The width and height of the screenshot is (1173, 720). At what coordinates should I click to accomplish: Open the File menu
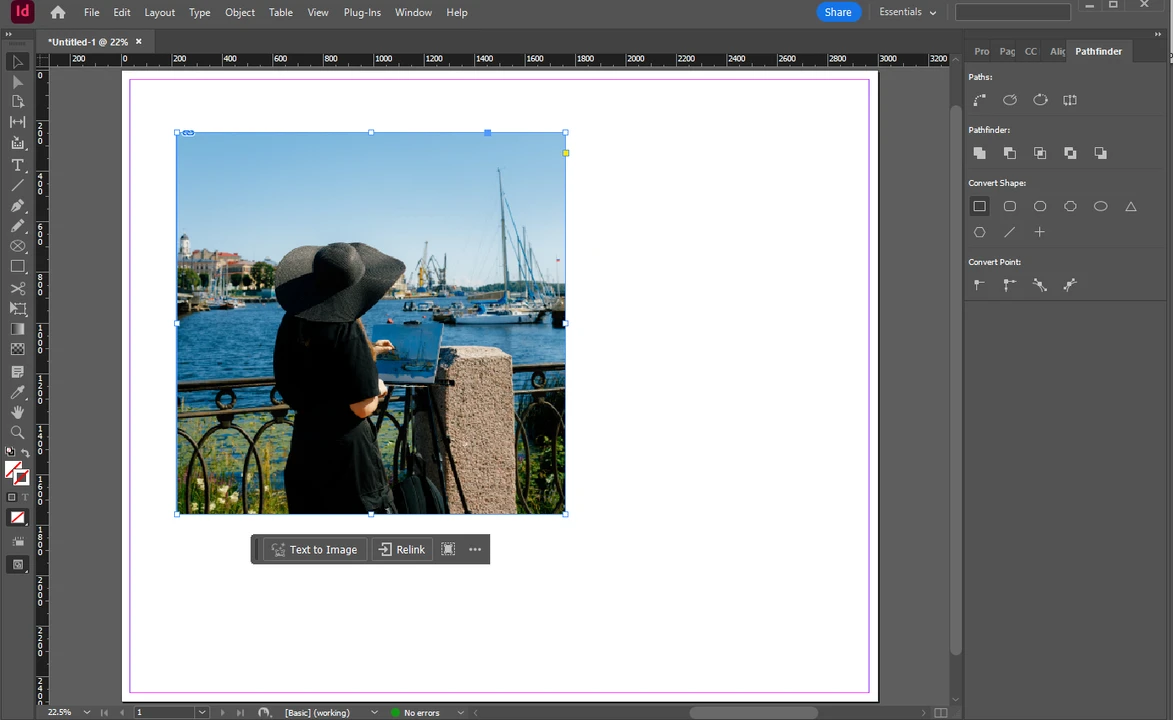click(x=91, y=13)
